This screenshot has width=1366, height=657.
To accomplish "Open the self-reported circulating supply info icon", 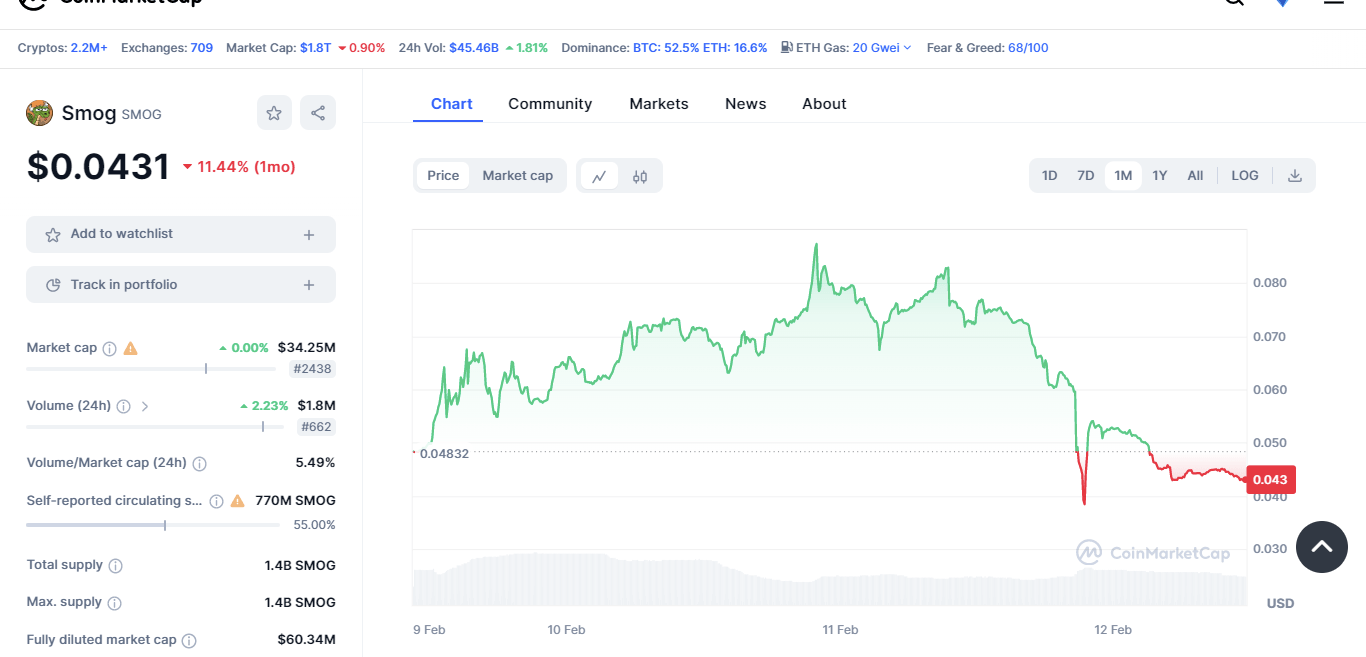I will pyautogui.click(x=216, y=501).
